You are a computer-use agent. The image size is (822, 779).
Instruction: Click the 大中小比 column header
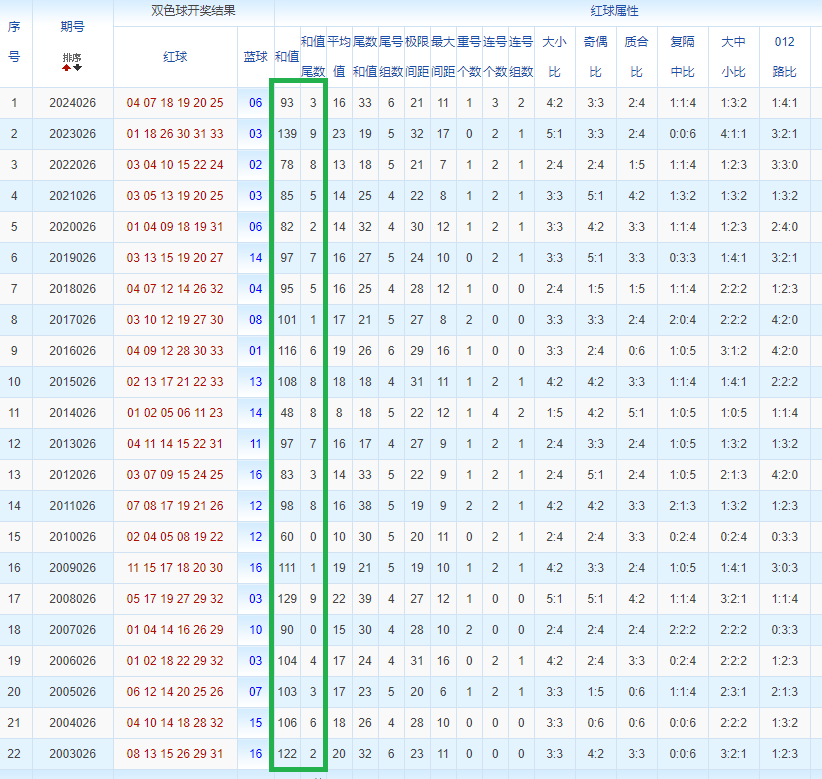tap(733, 57)
